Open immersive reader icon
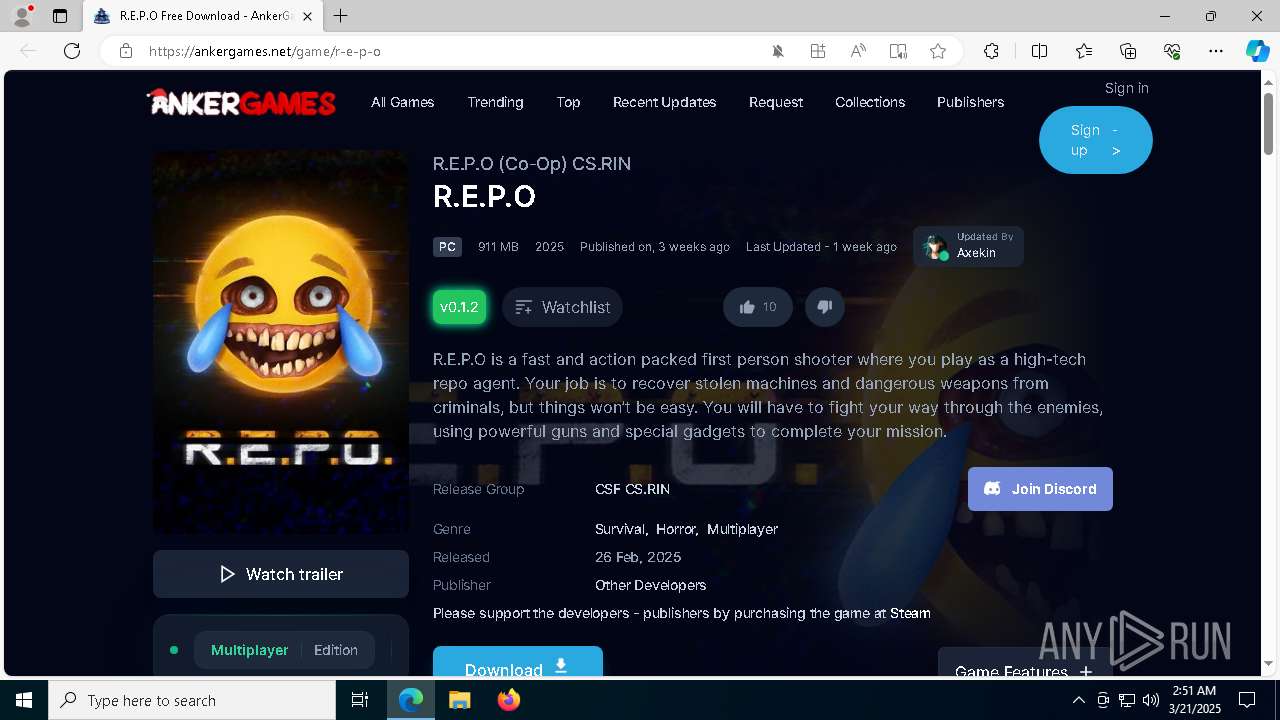The height and width of the screenshot is (720, 1280). coord(898,51)
